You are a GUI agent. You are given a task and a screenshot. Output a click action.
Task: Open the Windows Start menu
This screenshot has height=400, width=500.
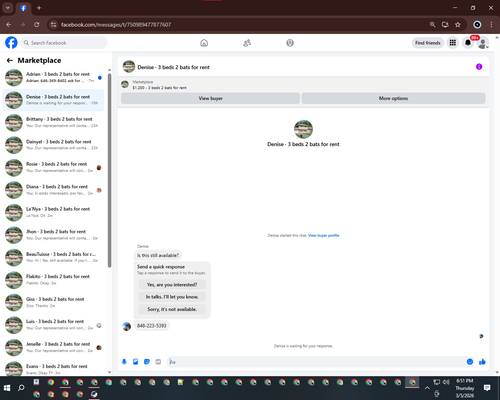pos(7,388)
